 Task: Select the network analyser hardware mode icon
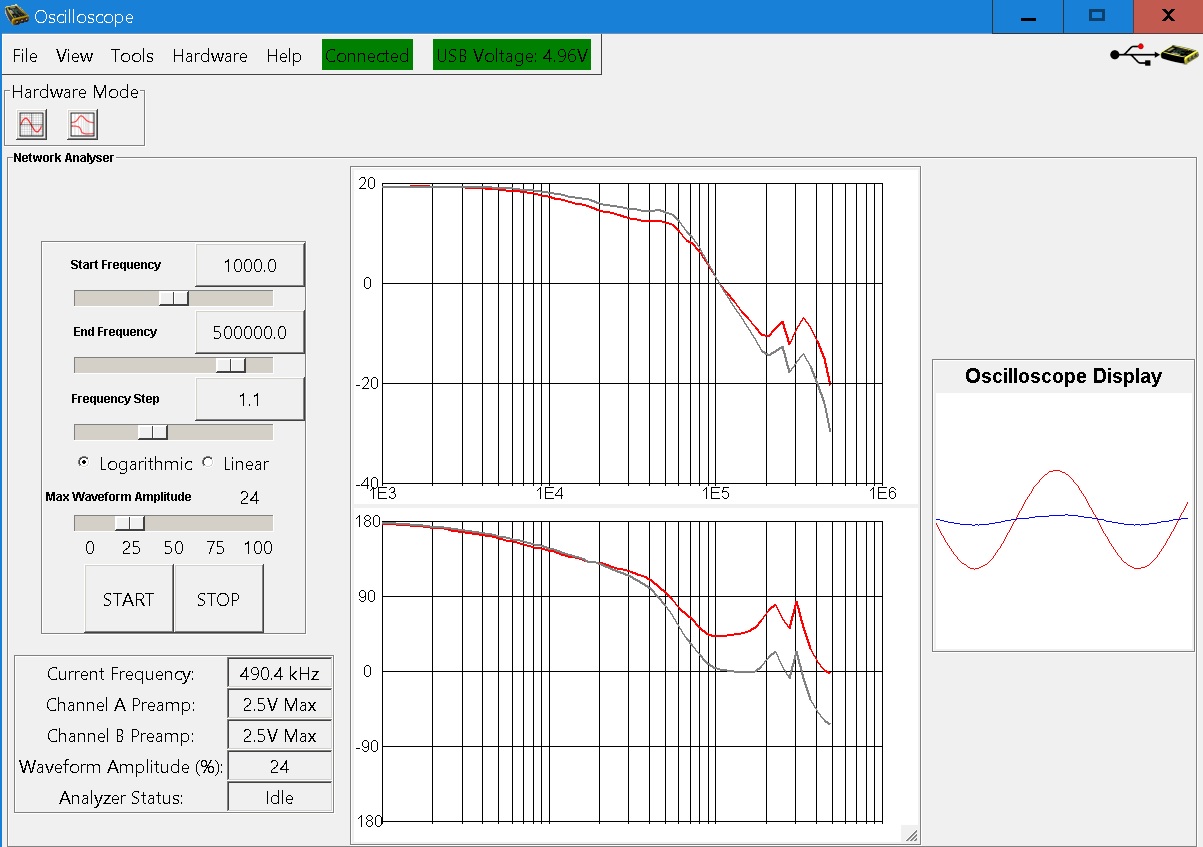coord(82,125)
